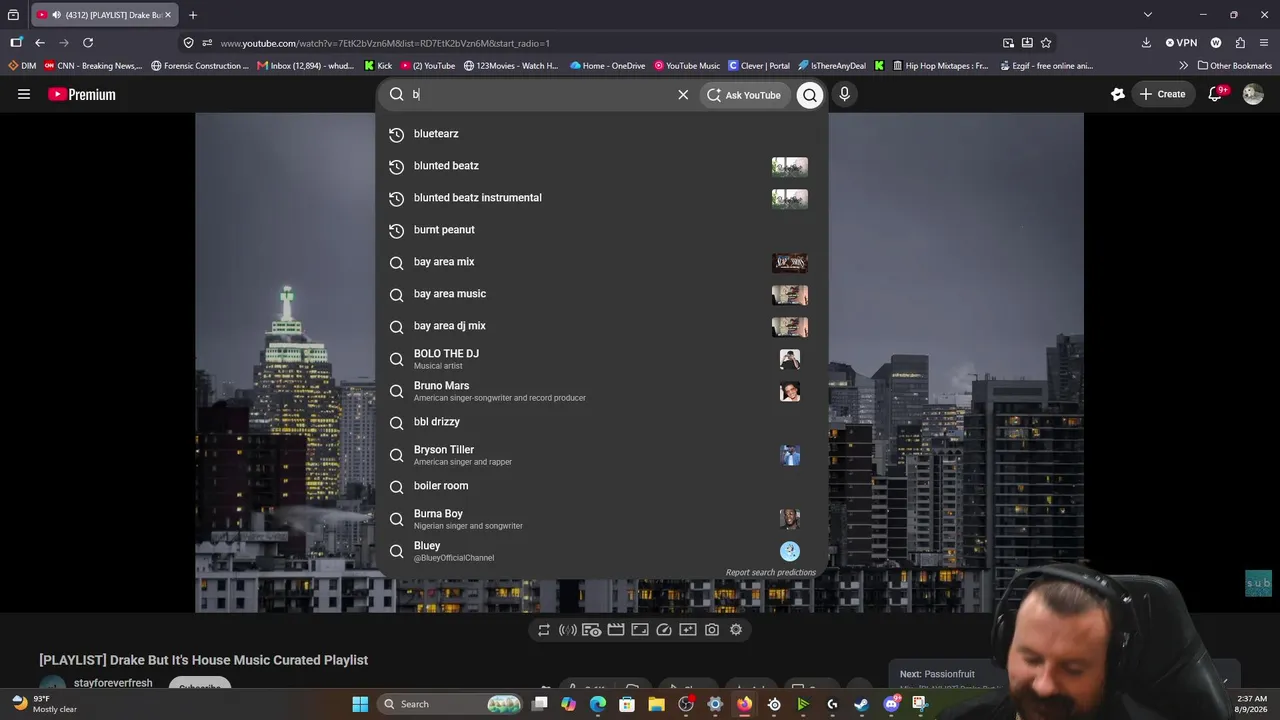This screenshot has height=720, width=1280.
Task: Click the aspect-ratio frame icon in player toolbar
Action: coord(640,630)
